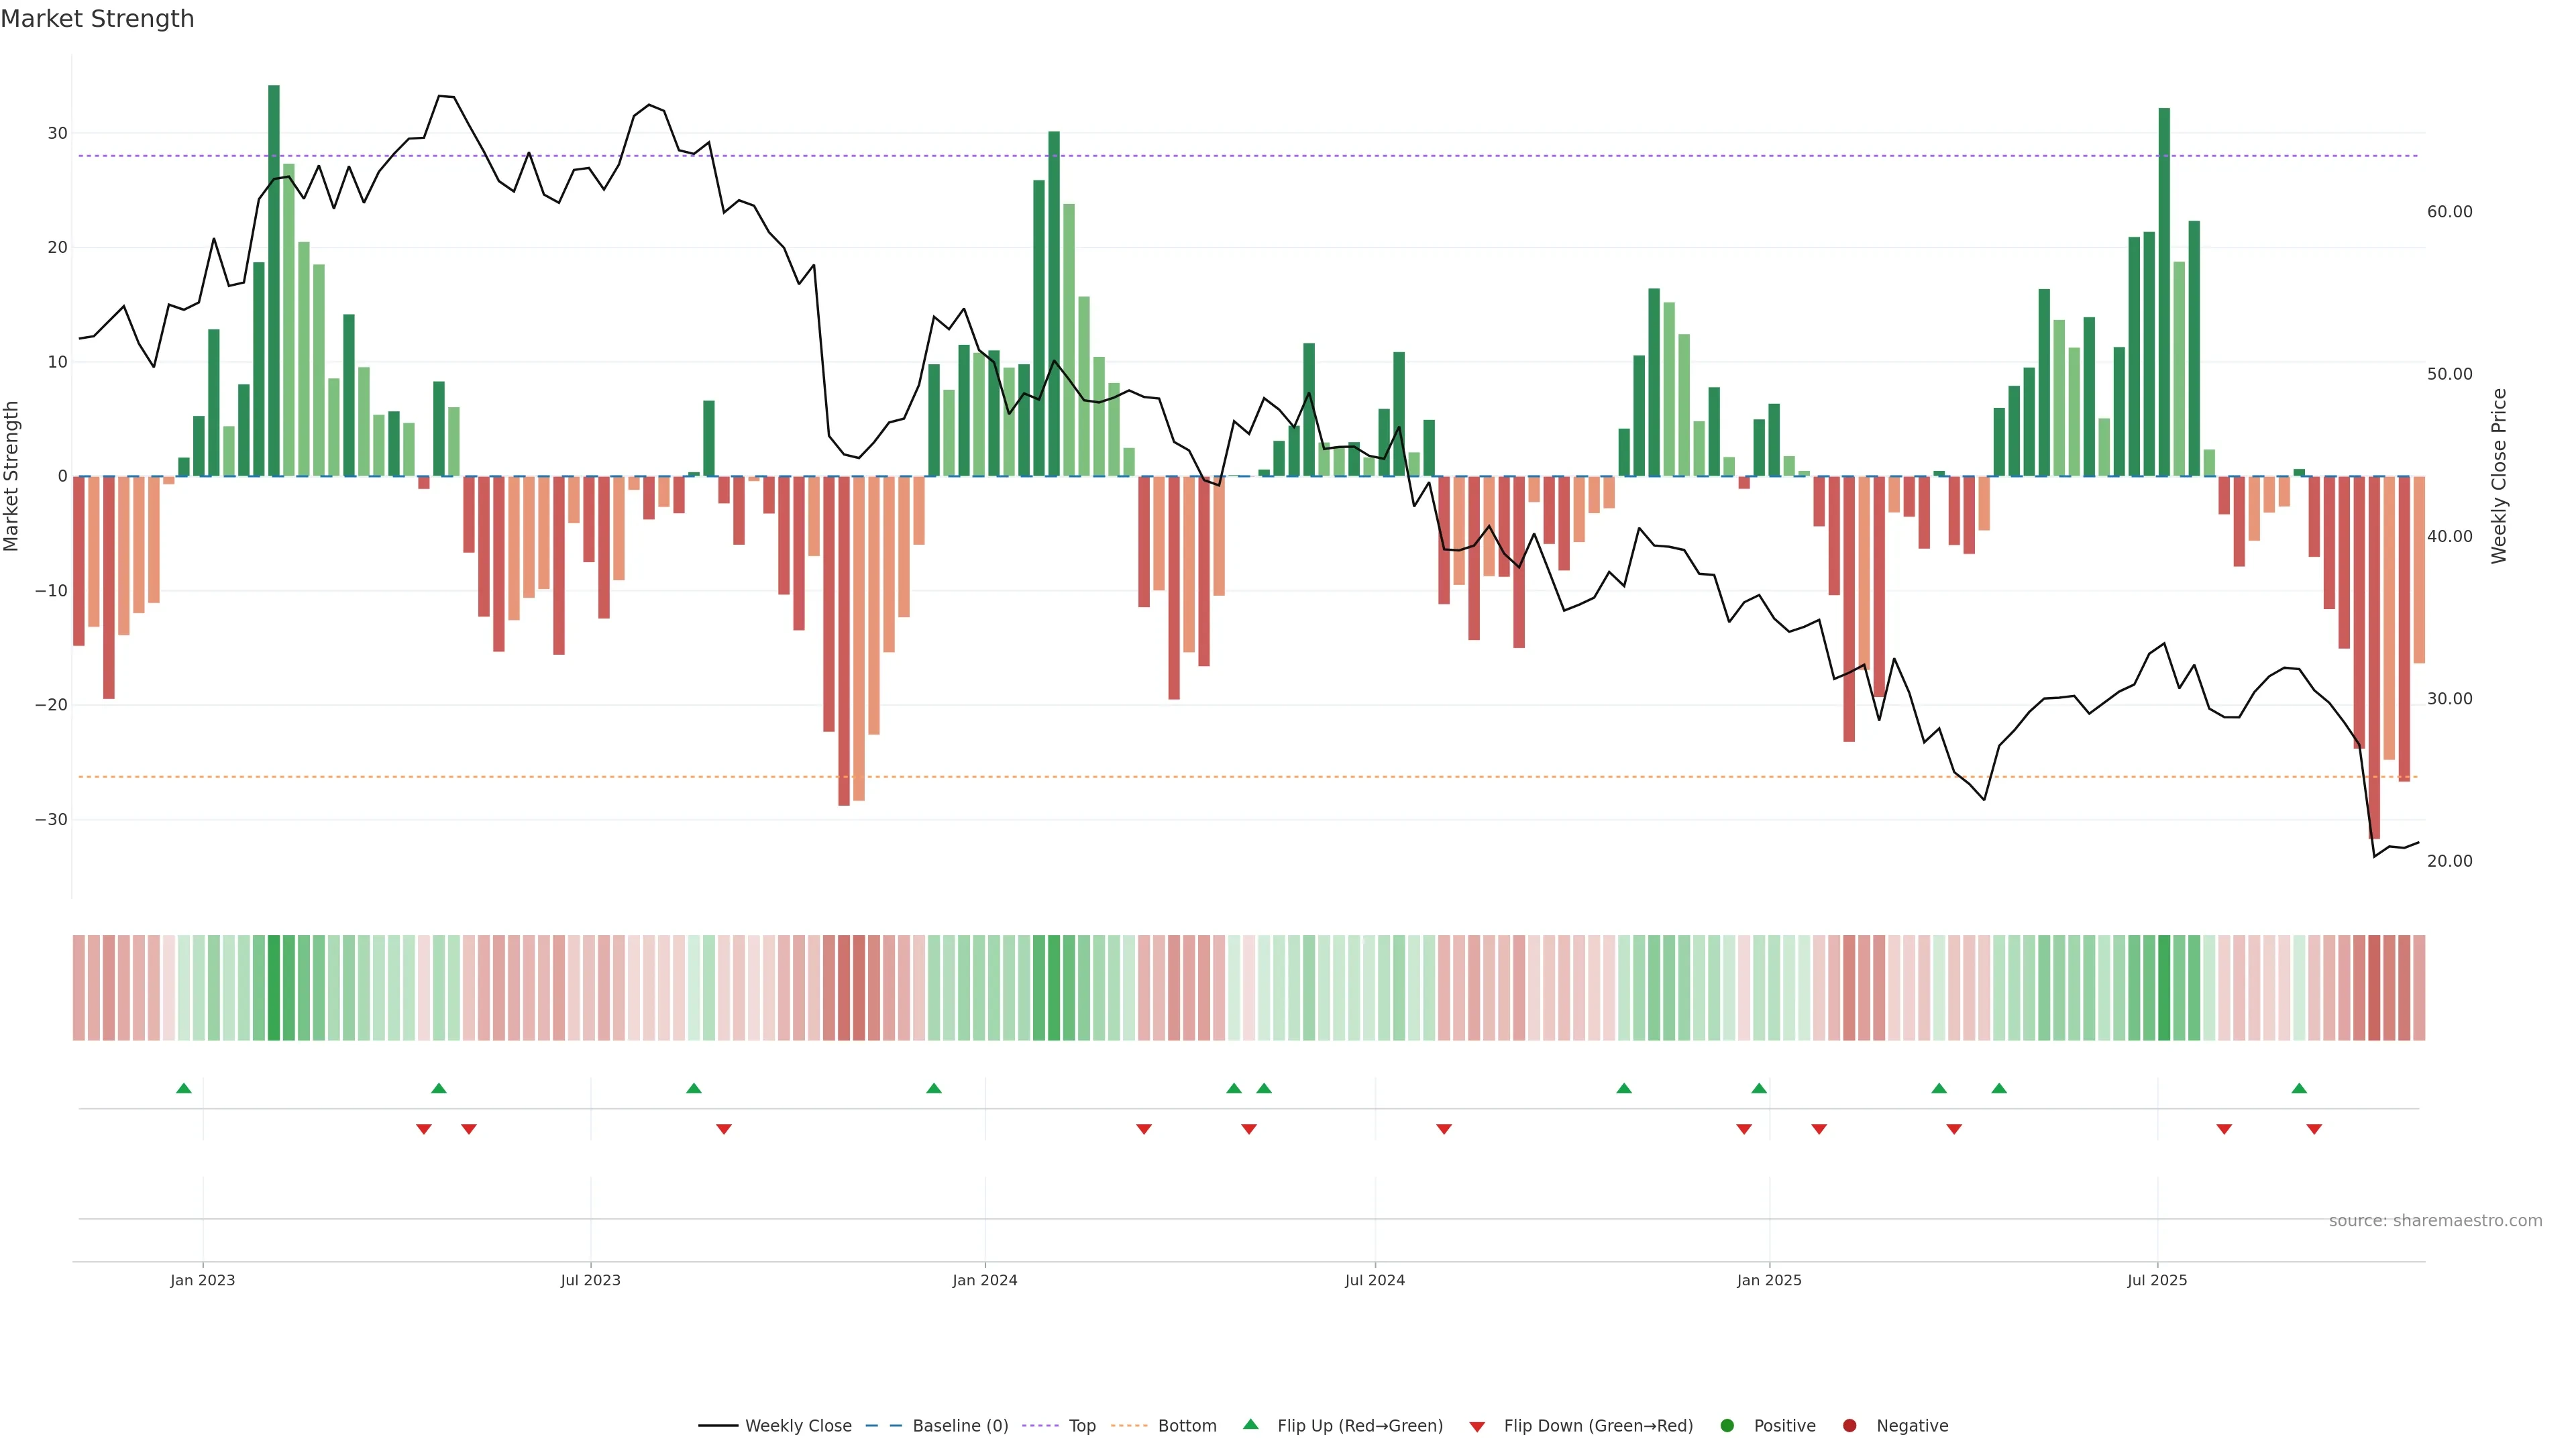Screen dimensions: 2576x1449
Task: Click the green Flip Up triangle legend icon
Action: click(1250, 1424)
